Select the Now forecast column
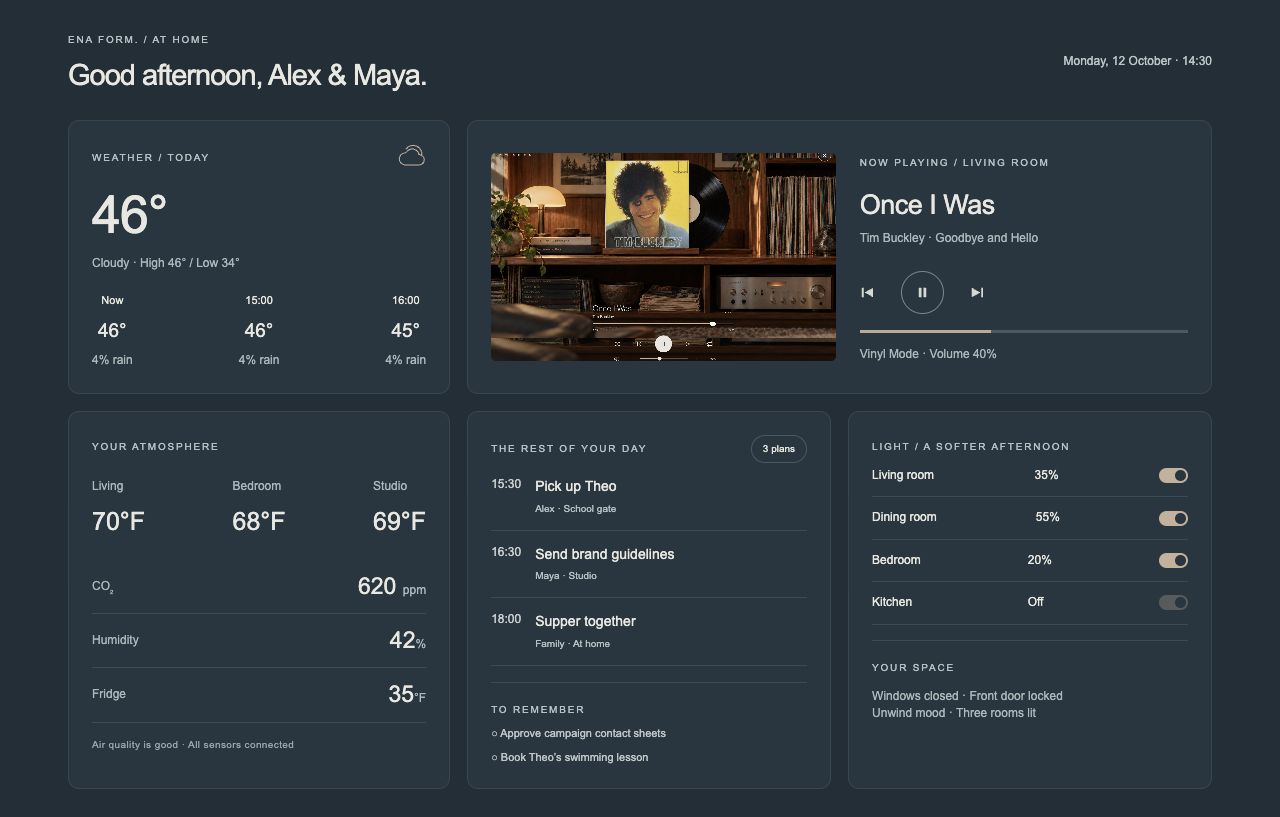1280x817 pixels. (x=112, y=330)
